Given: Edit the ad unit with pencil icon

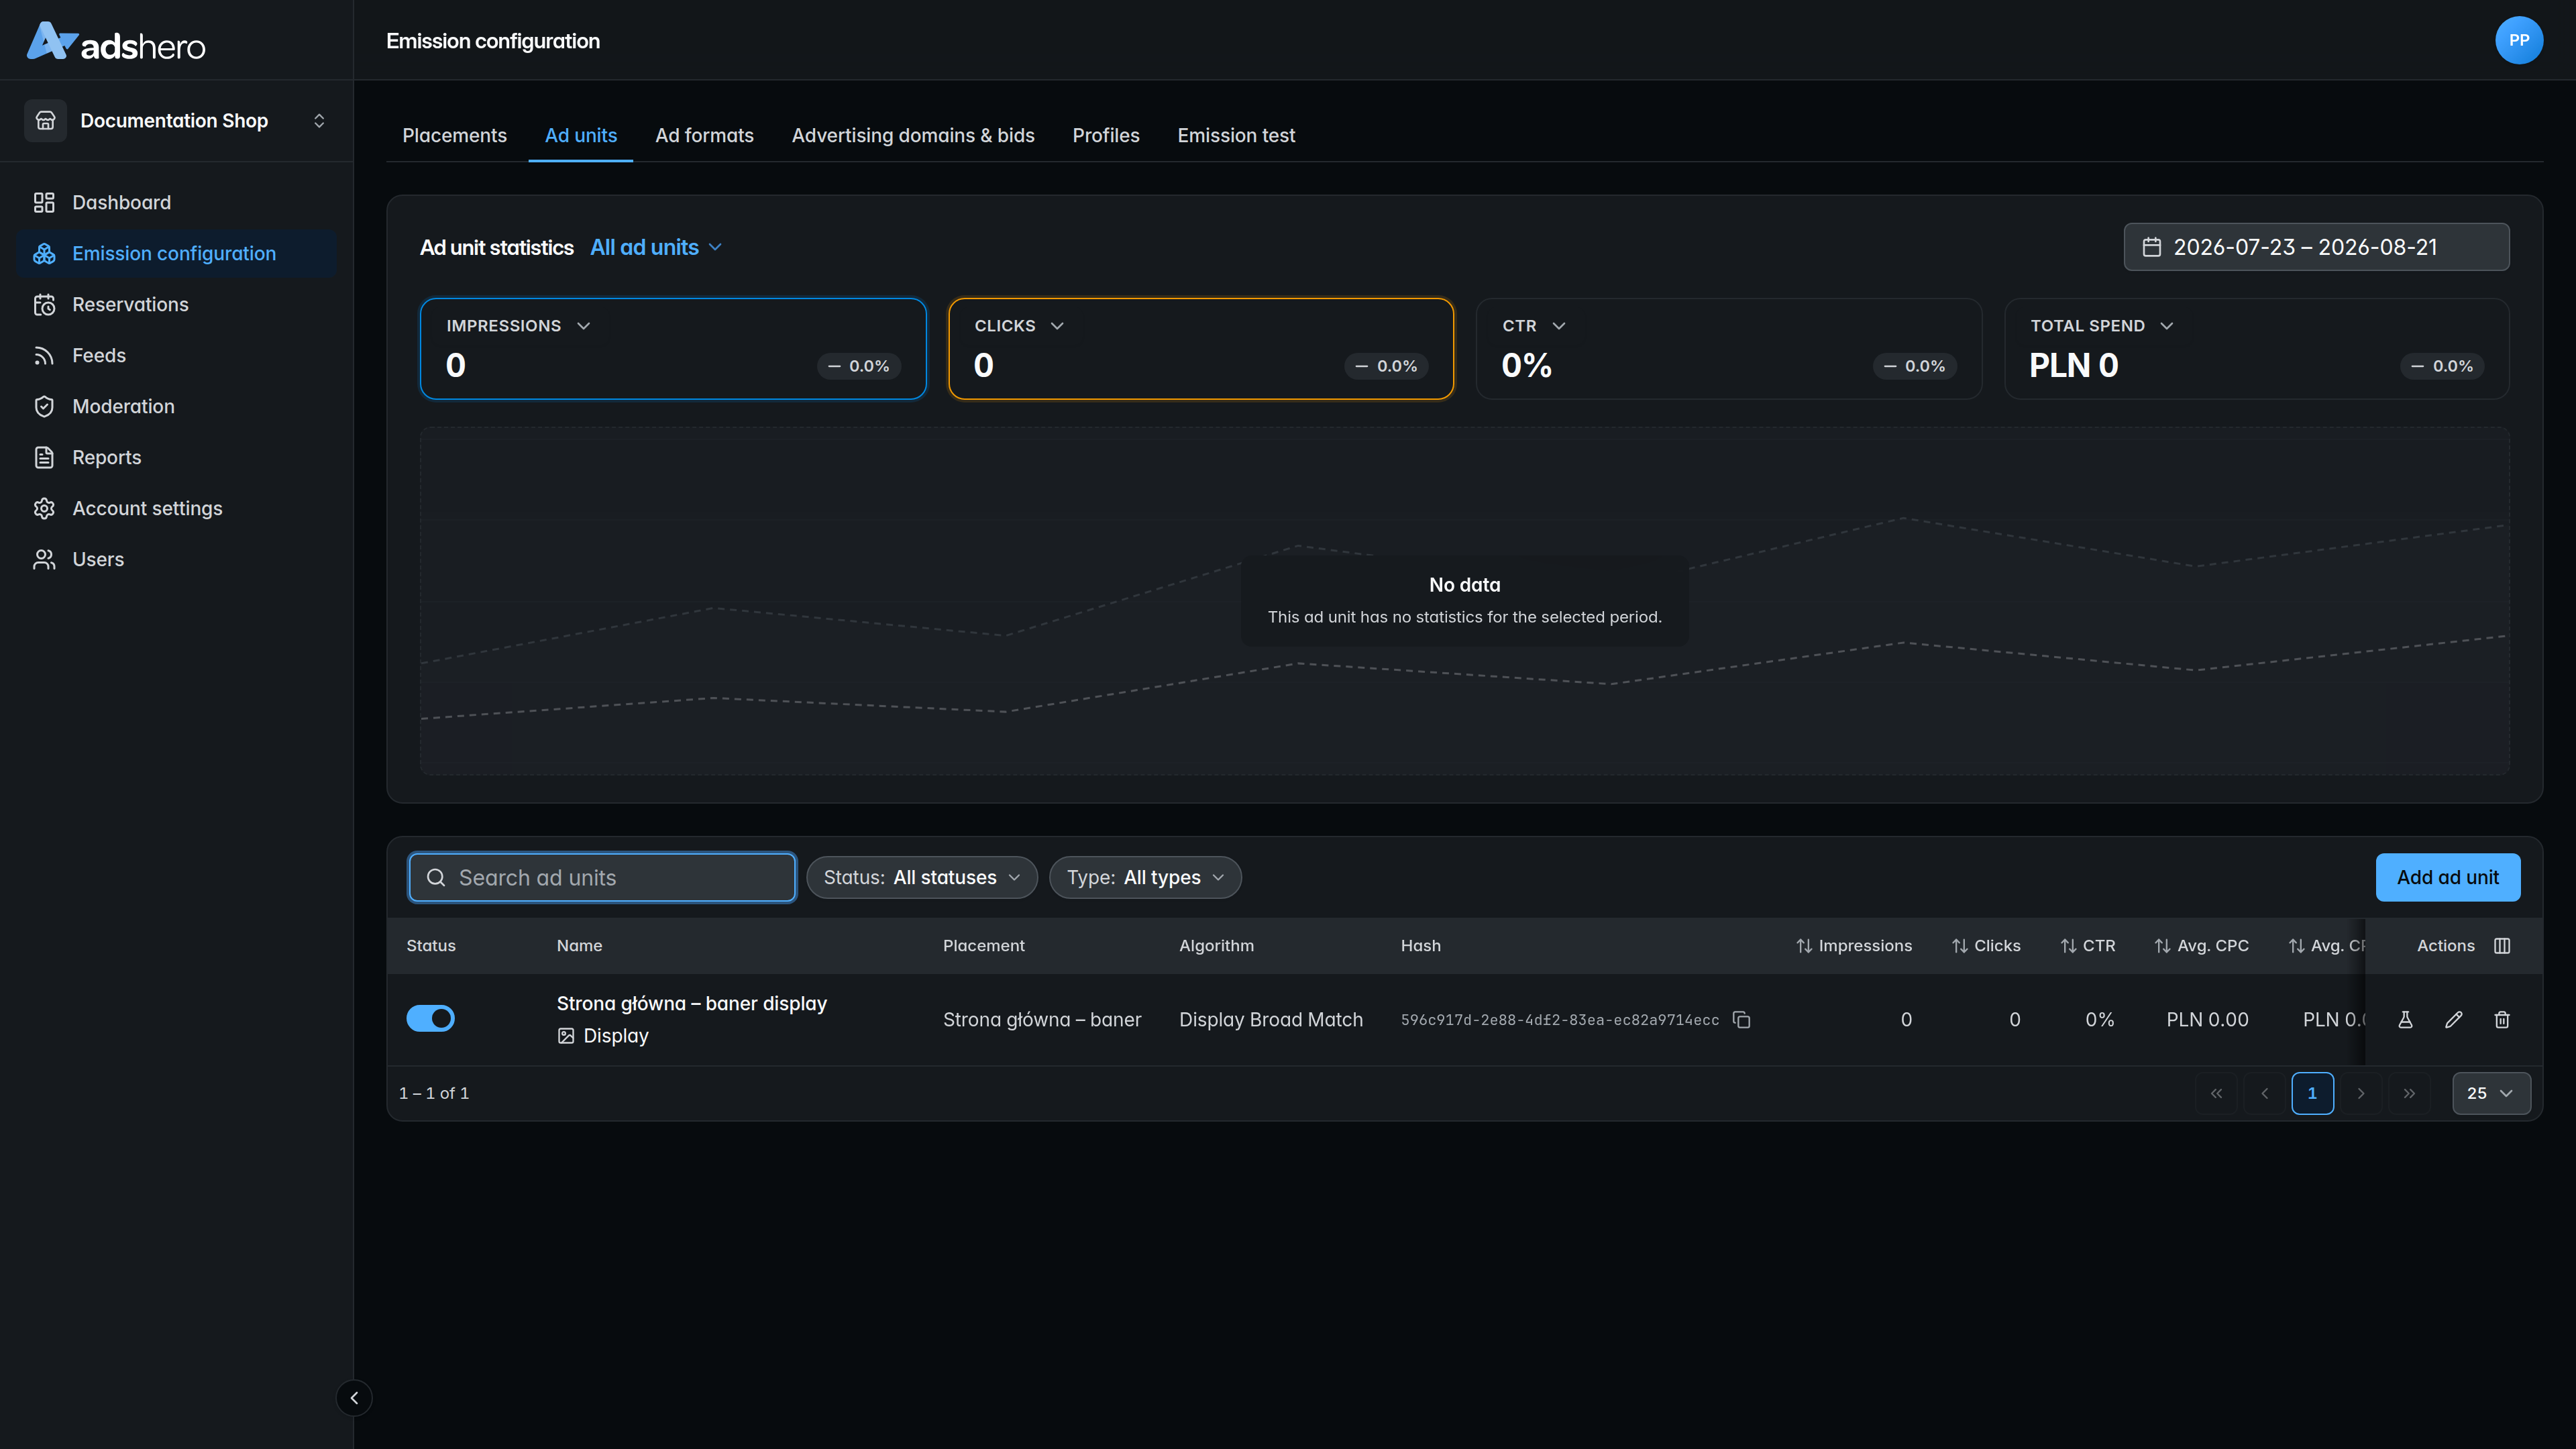Looking at the screenshot, I should click(2453, 1020).
